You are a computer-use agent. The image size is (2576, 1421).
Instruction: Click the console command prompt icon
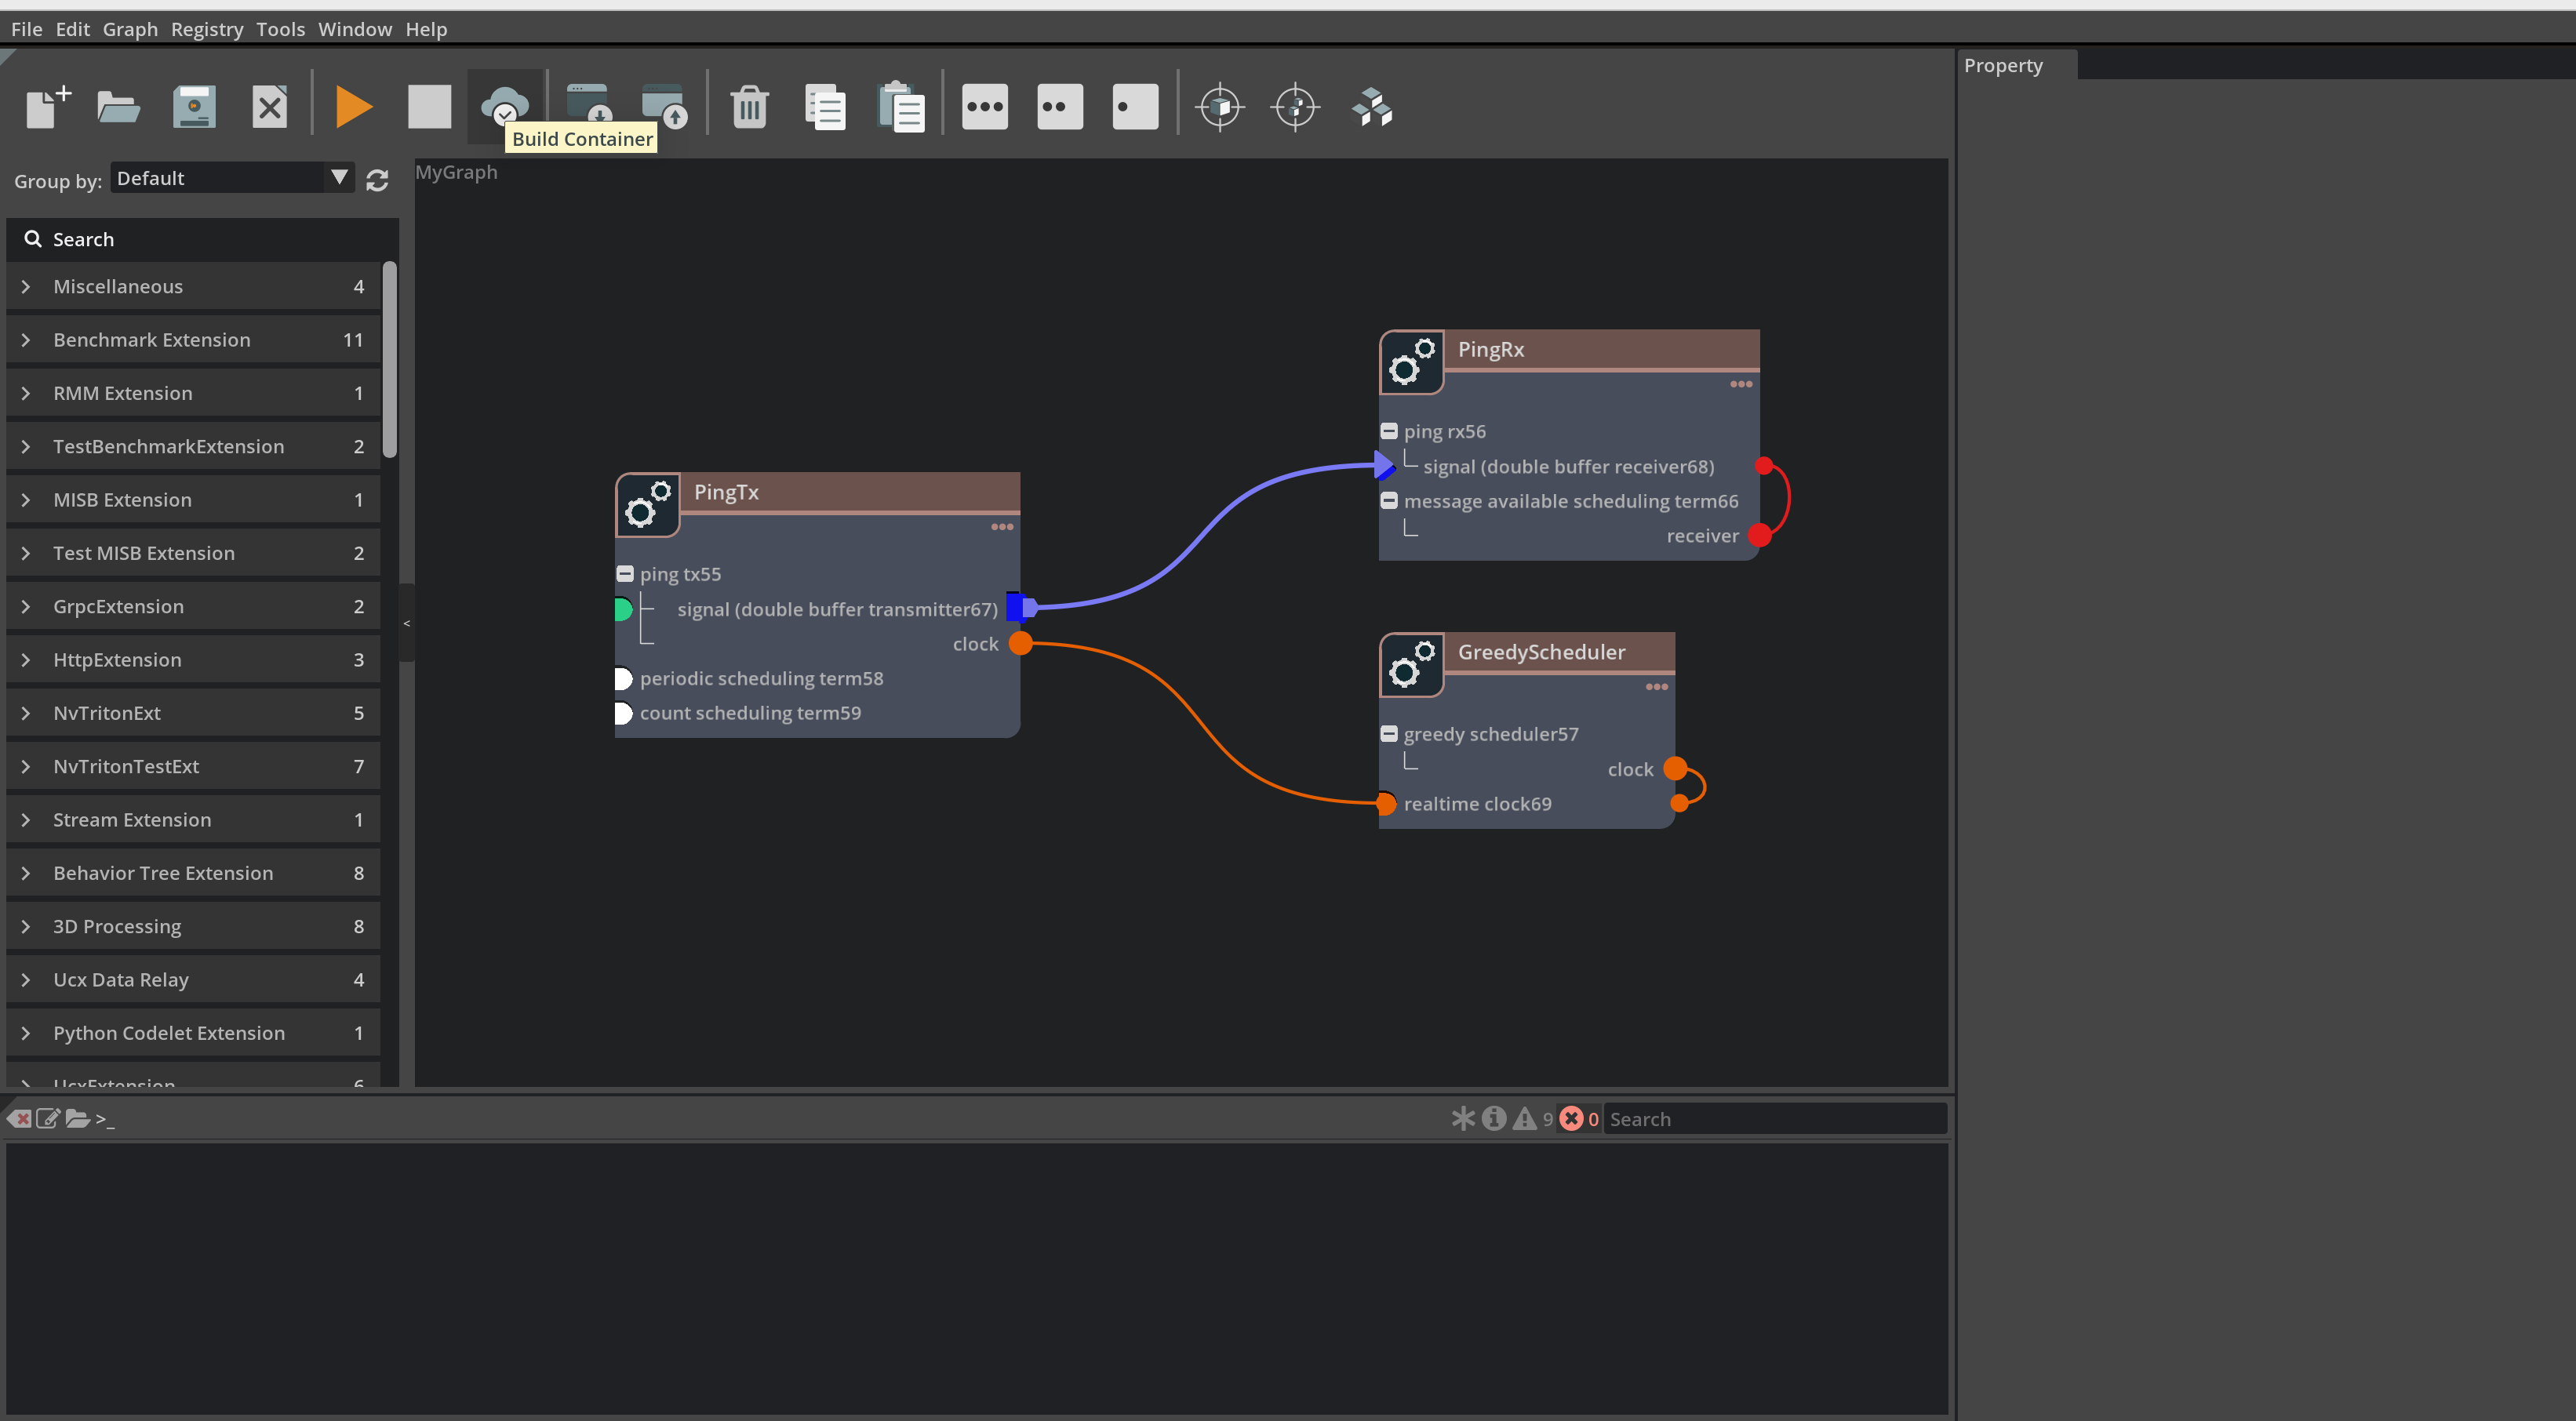tap(105, 1119)
